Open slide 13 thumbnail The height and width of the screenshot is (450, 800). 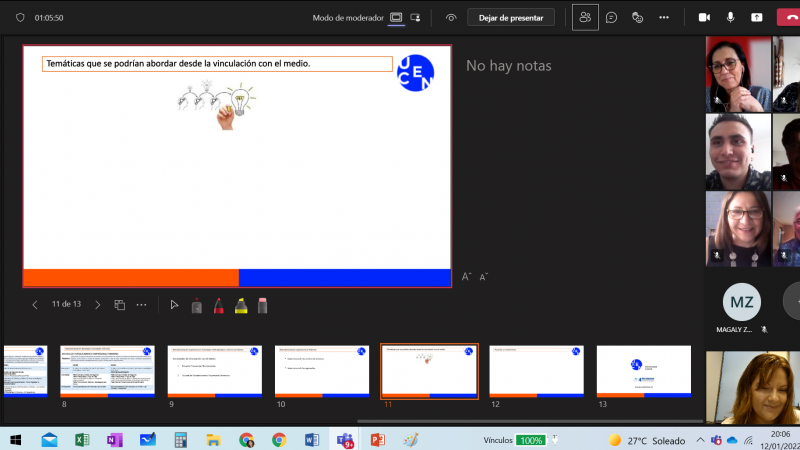tap(643, 371)
